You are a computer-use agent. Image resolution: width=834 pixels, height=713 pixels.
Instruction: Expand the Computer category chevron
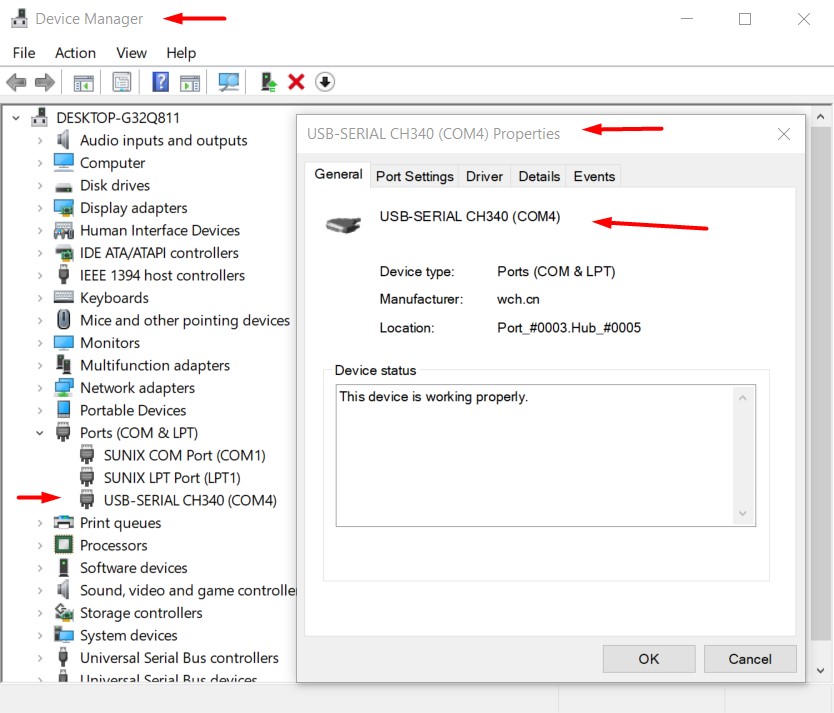point(40,163)
